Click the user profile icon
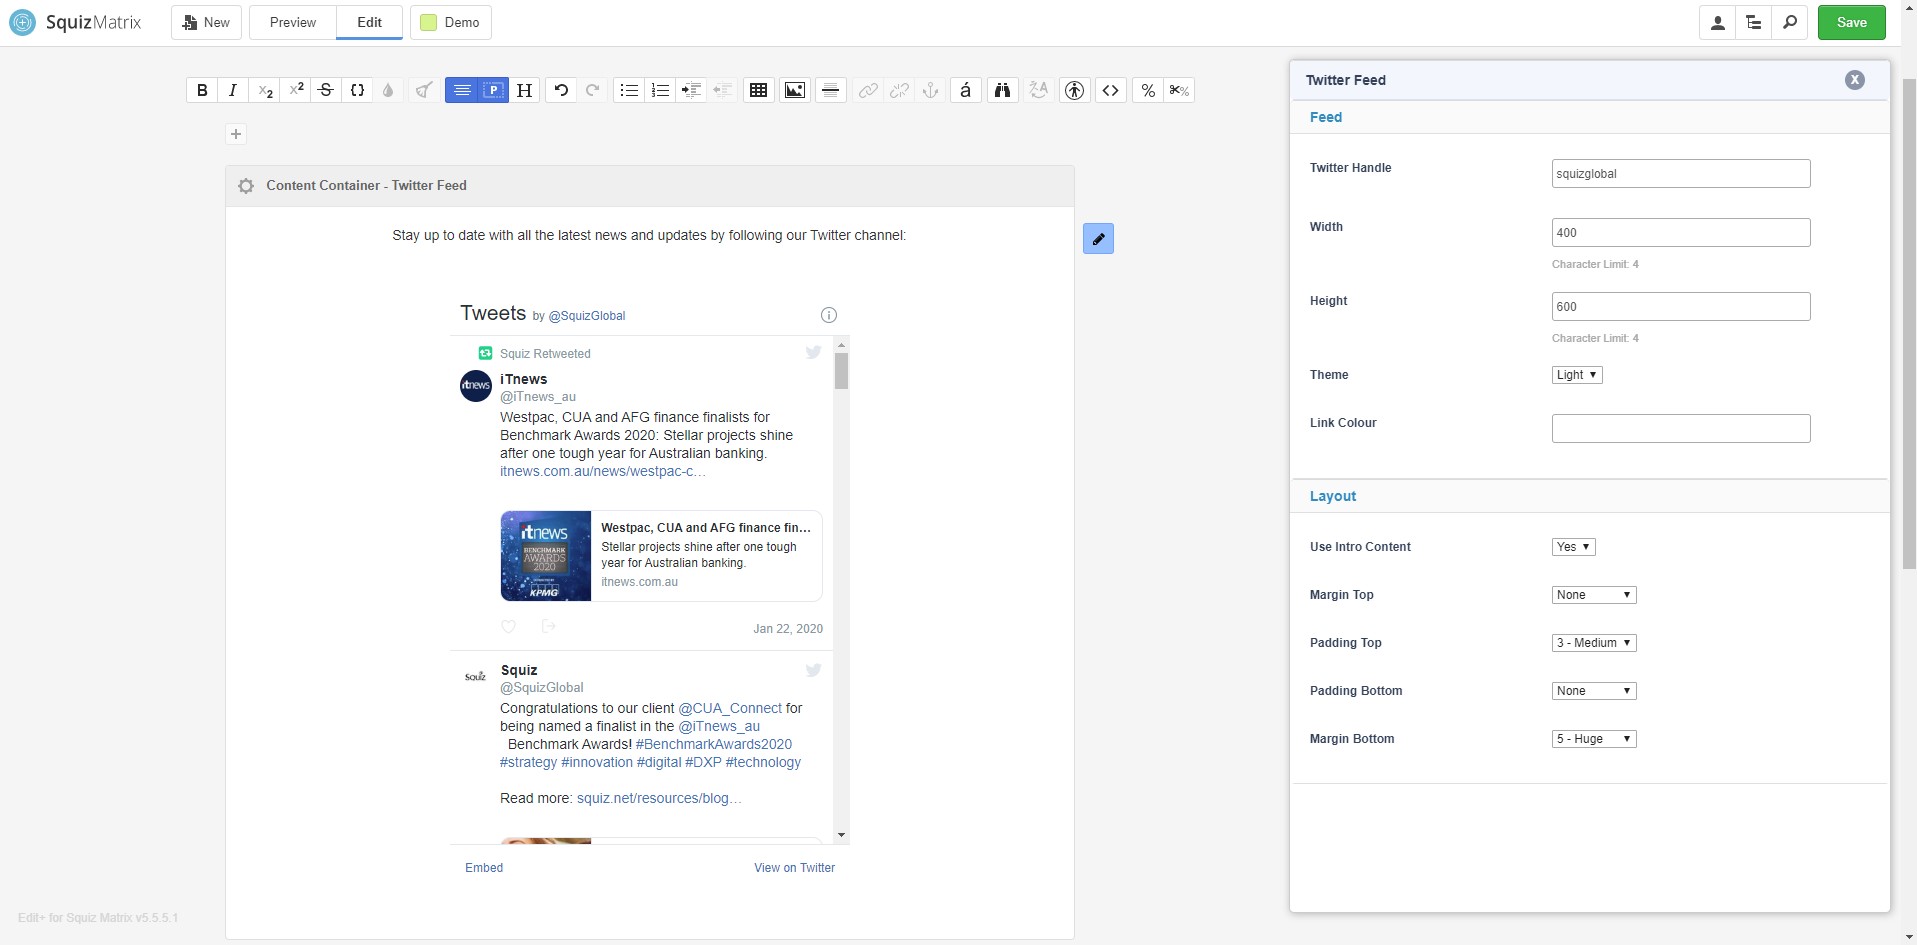 tap(1718, 22)
